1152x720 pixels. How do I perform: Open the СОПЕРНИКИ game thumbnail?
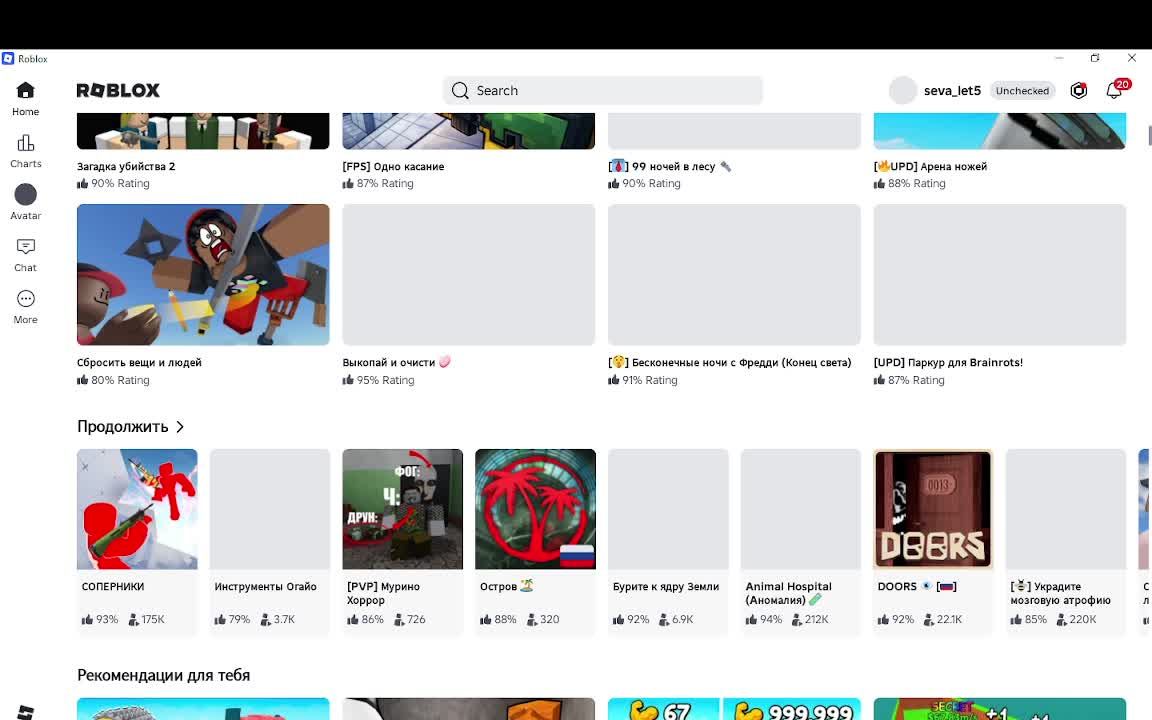(x=137, y=509)
